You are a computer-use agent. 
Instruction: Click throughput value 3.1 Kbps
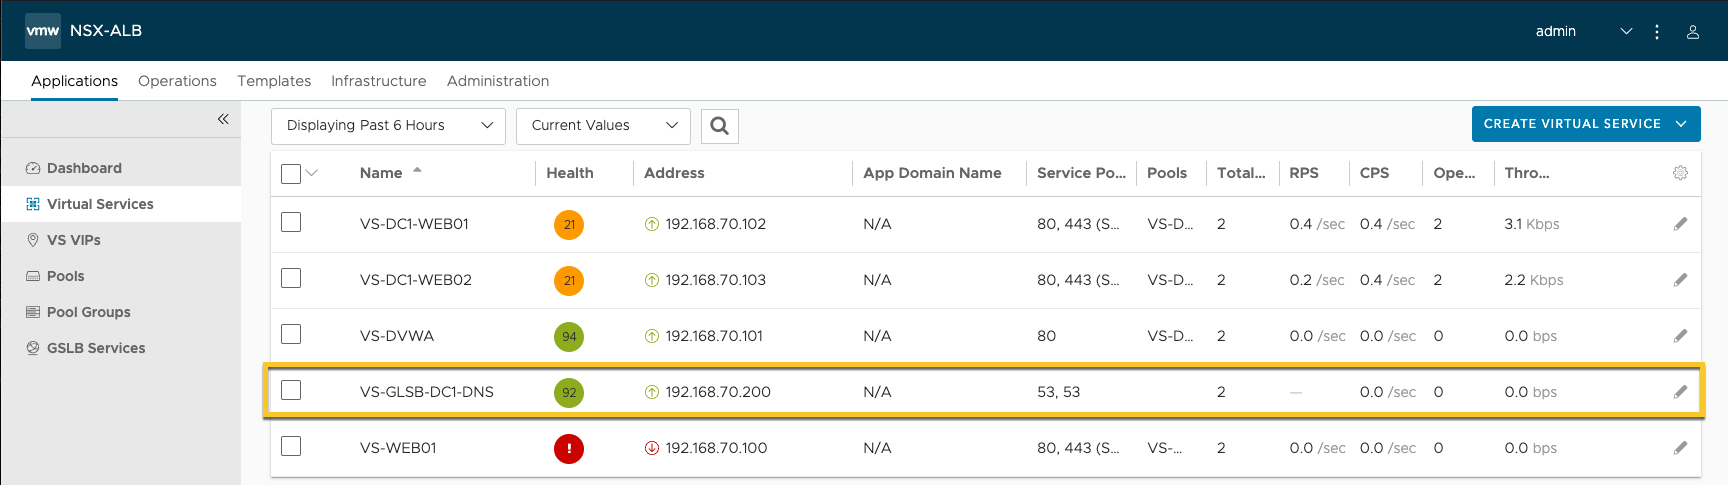click(1532, 224)
